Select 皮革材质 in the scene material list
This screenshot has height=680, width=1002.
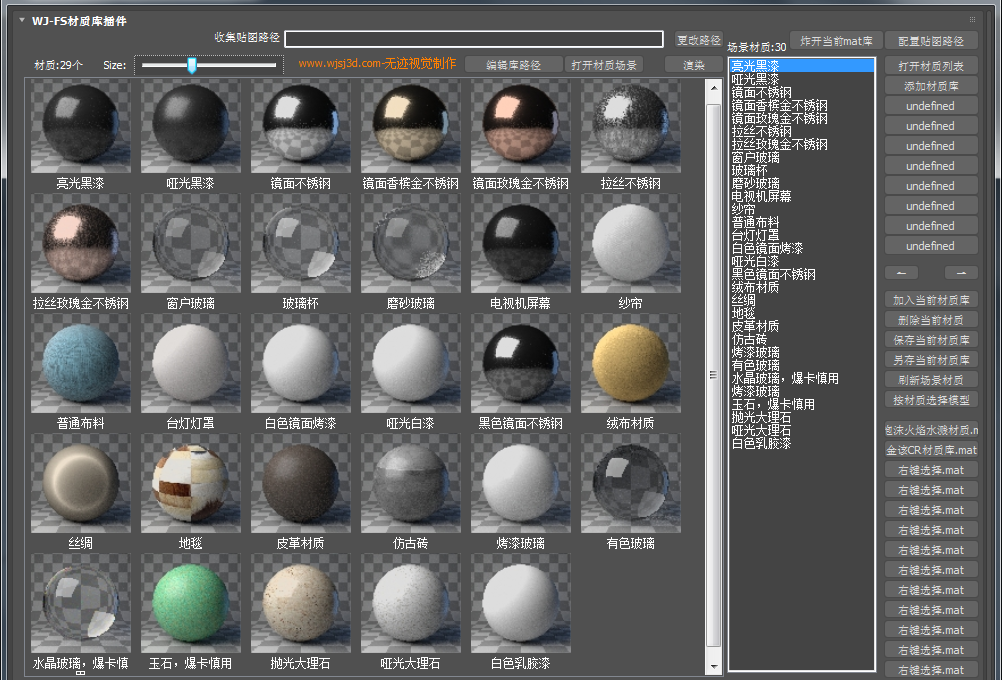click(x=755, y=326)
